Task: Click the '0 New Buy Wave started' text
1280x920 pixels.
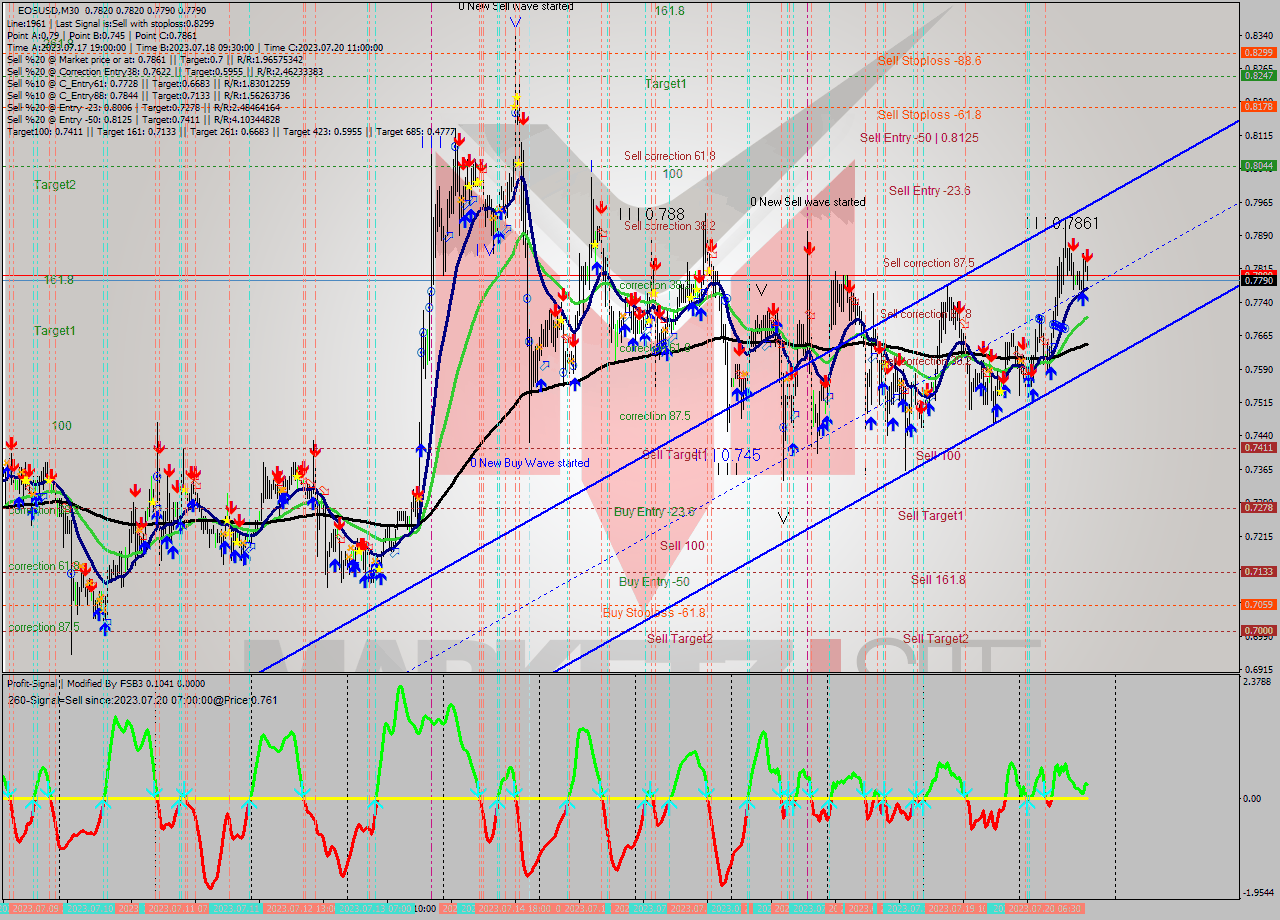Action: point(530,463)
